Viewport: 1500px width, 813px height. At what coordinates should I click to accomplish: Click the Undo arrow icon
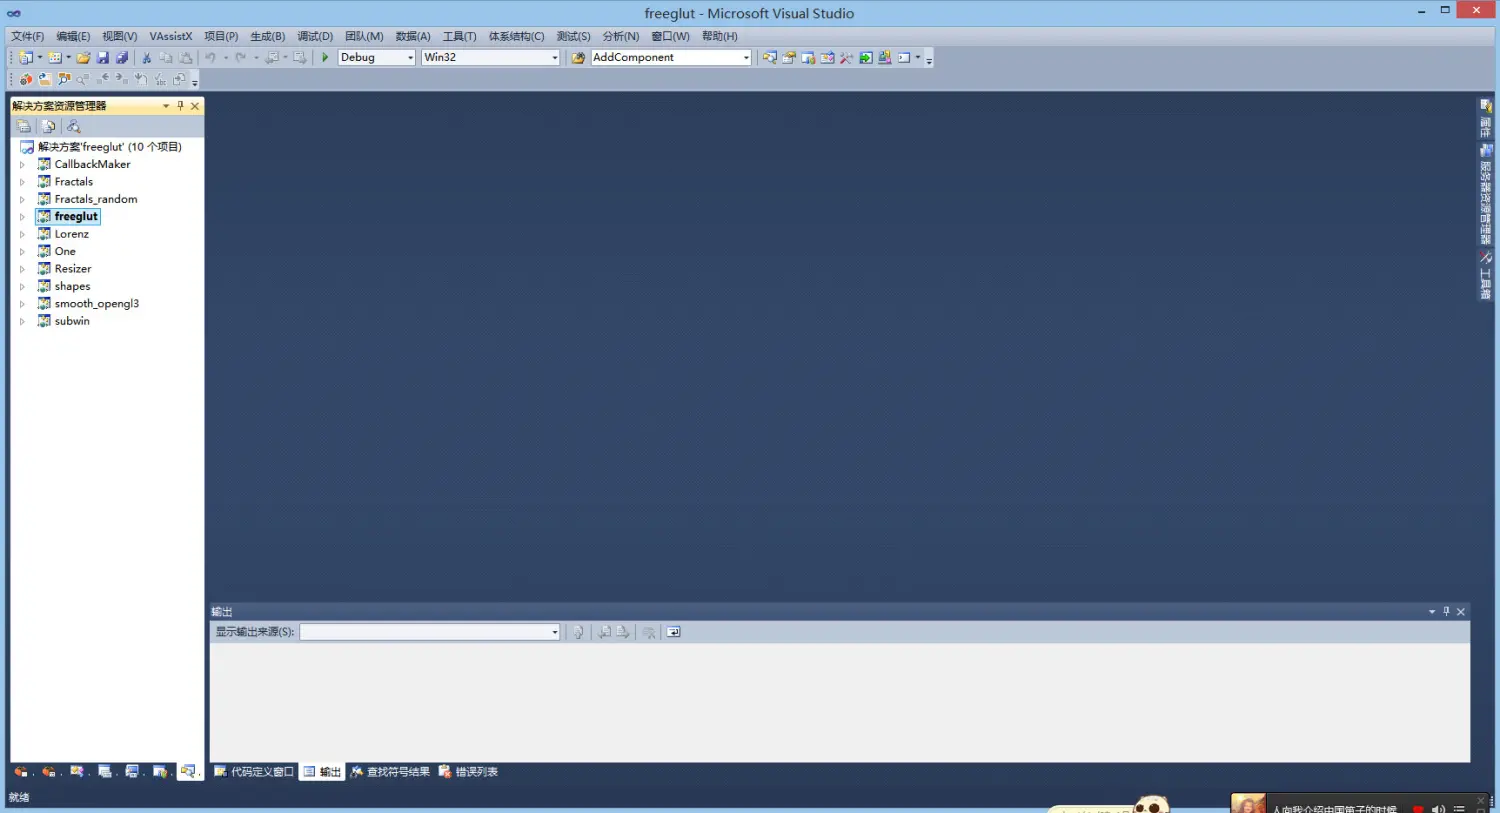pos(210,58)
